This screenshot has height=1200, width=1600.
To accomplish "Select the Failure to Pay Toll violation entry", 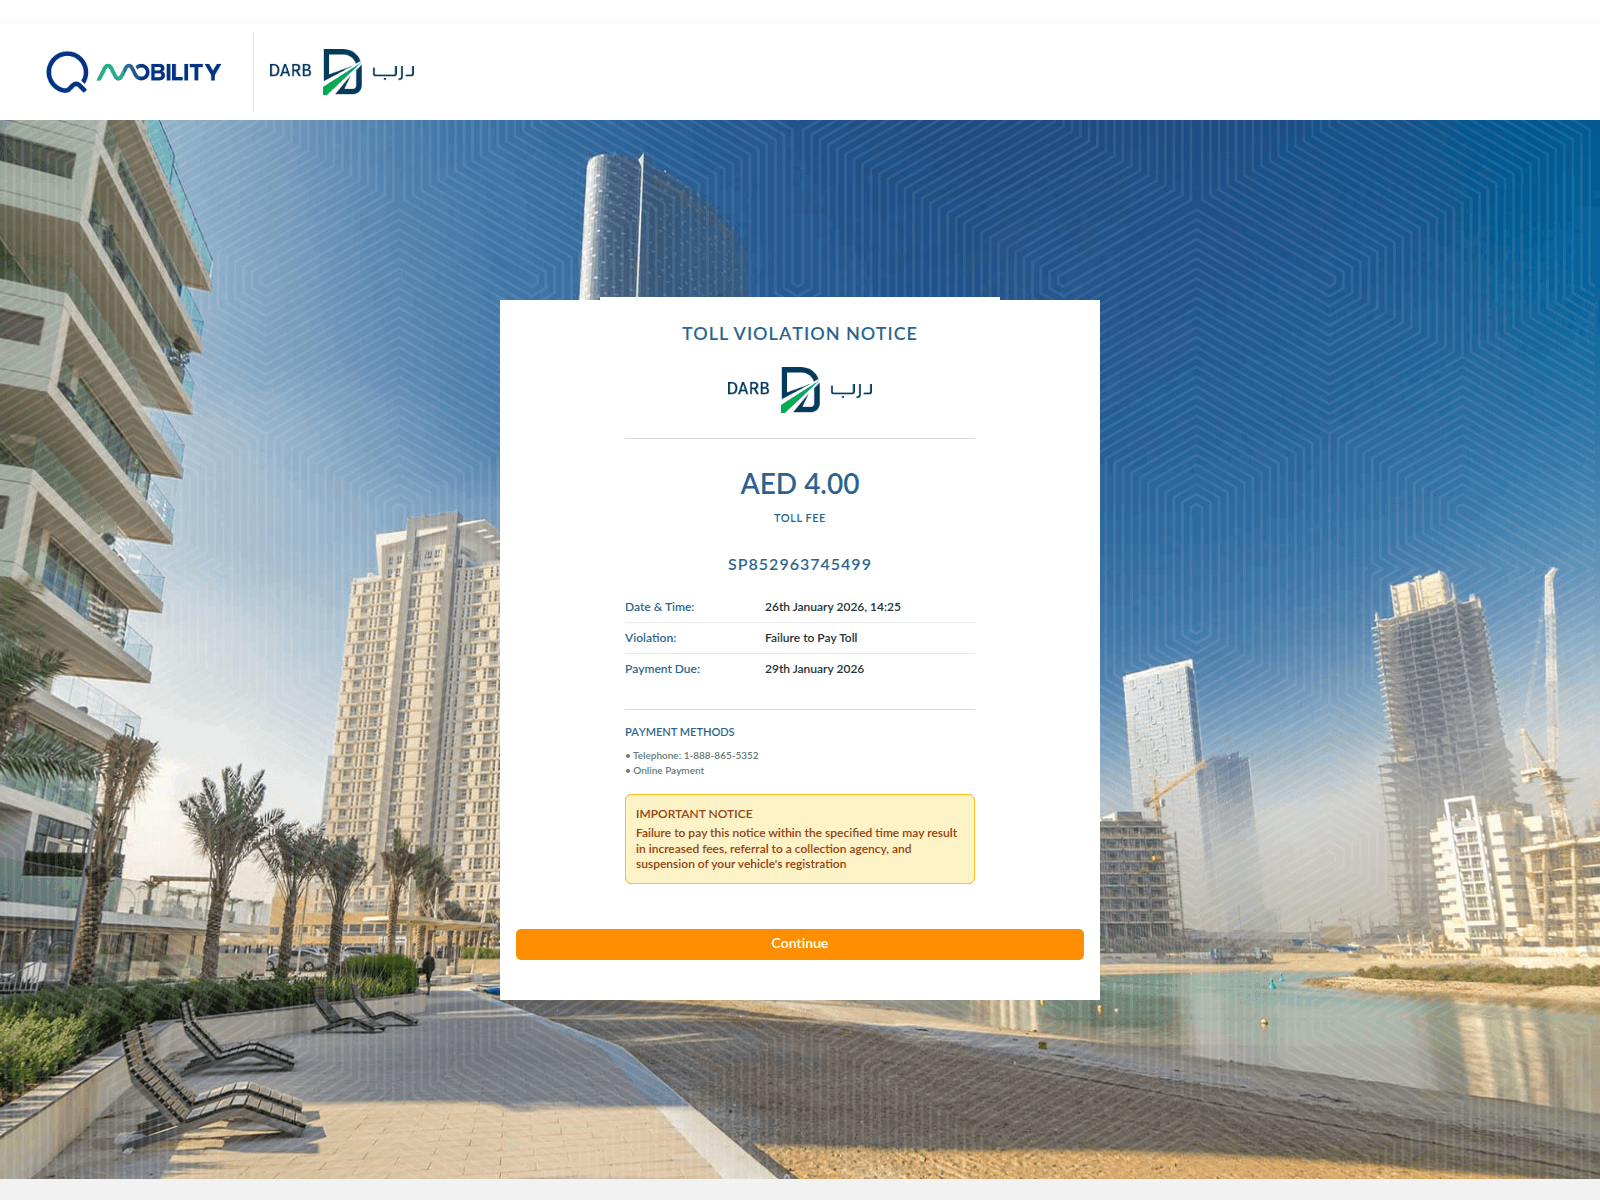I will (x=811, y=638).
